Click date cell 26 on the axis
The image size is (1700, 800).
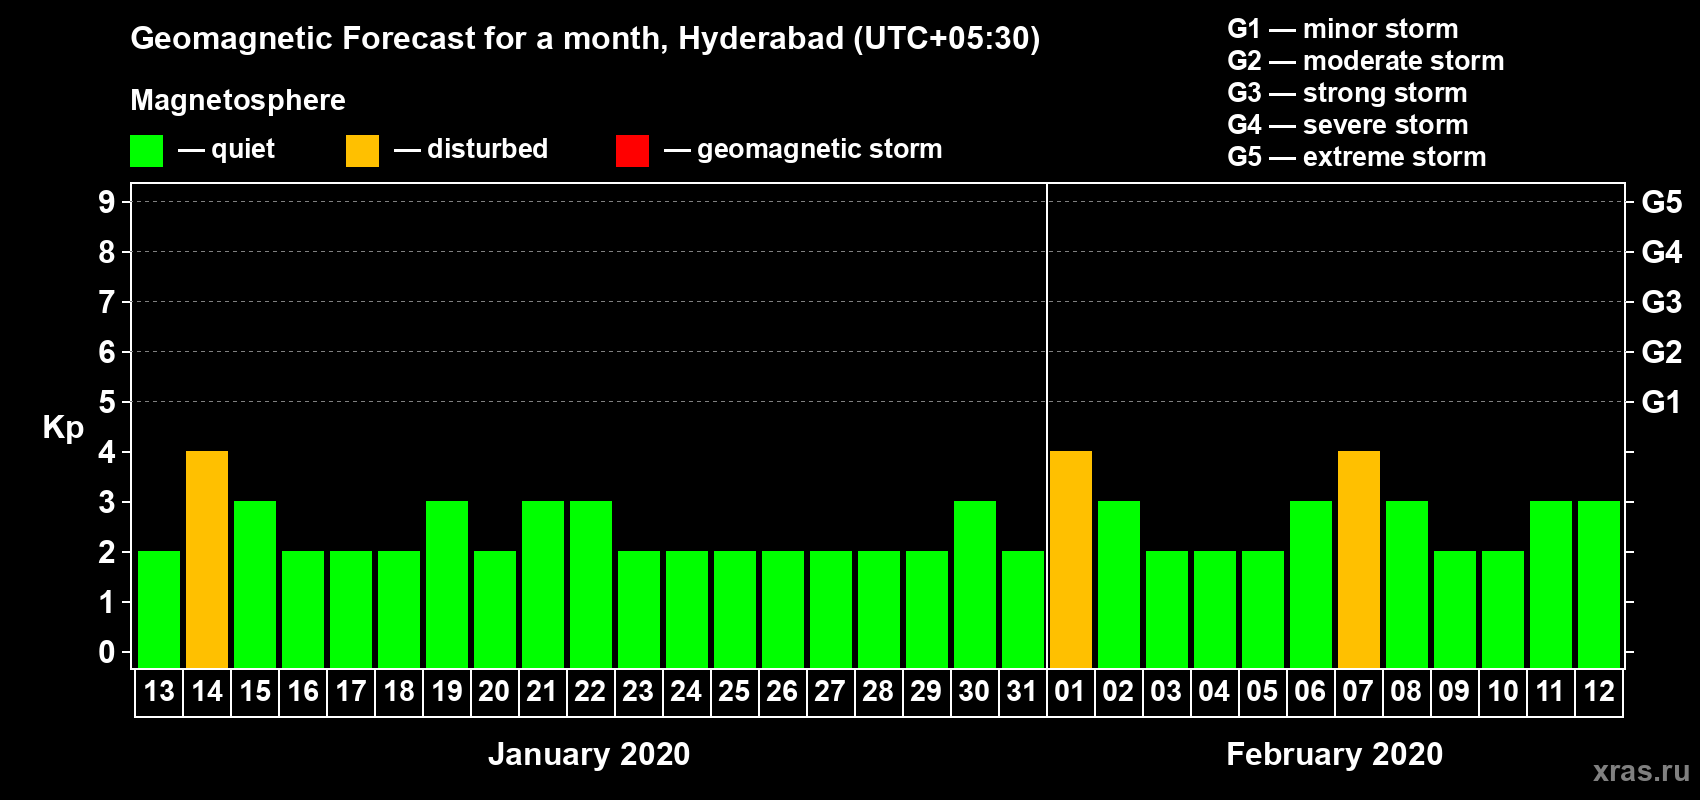[783, 692]
